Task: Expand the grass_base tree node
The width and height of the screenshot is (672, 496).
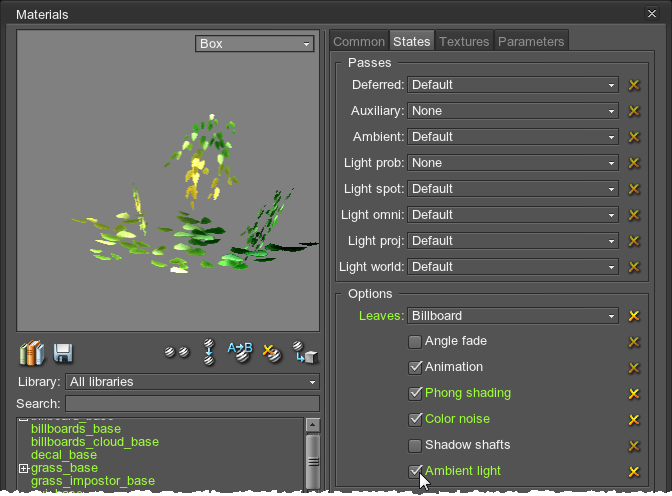Action: (x=23, y=468)
